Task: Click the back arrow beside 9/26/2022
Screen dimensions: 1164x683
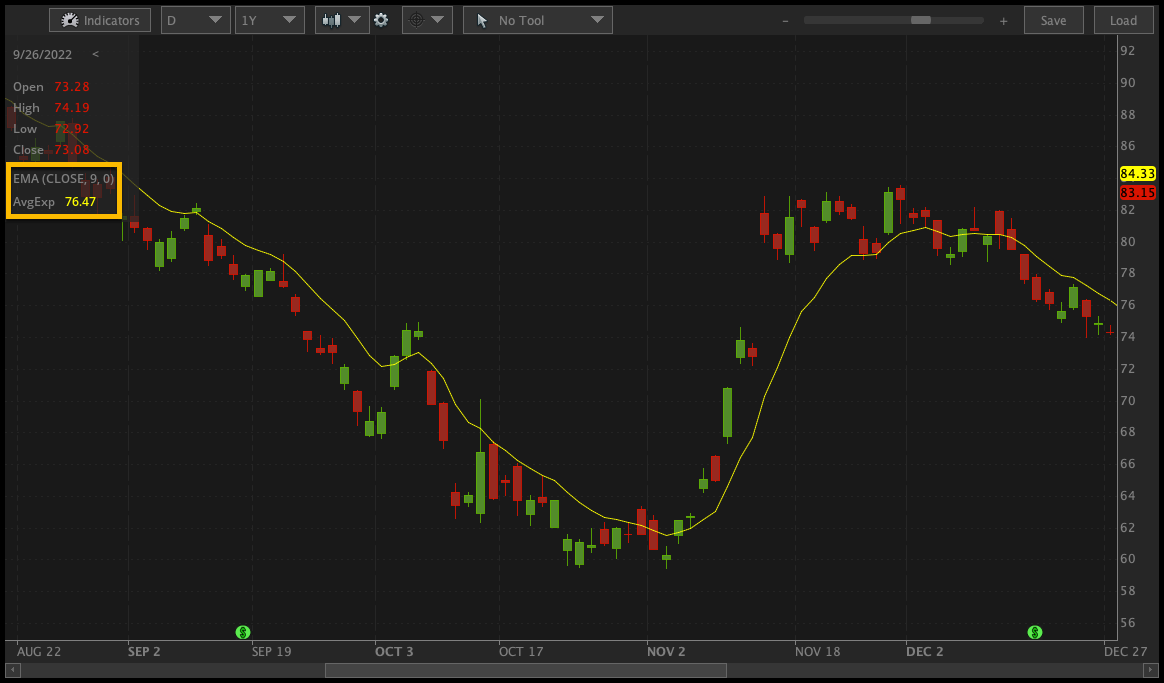Action: coord(95,54)
